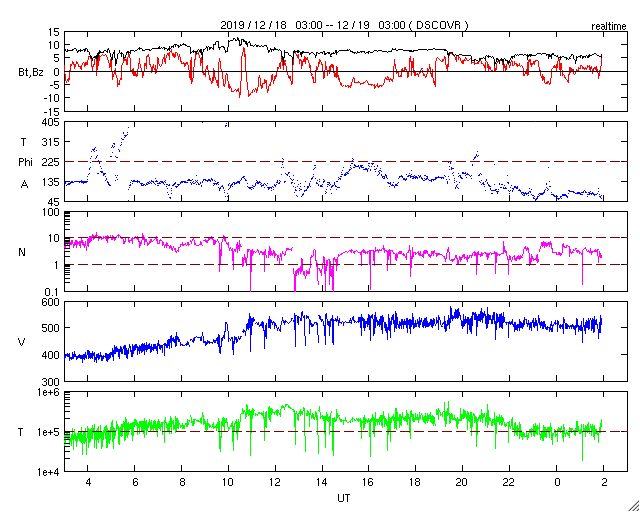The width and height of the screenshot is (640, 512).
Task: Click the '-10' tick on the Bt,Bz panel
Action: click(x=52, y=98)
